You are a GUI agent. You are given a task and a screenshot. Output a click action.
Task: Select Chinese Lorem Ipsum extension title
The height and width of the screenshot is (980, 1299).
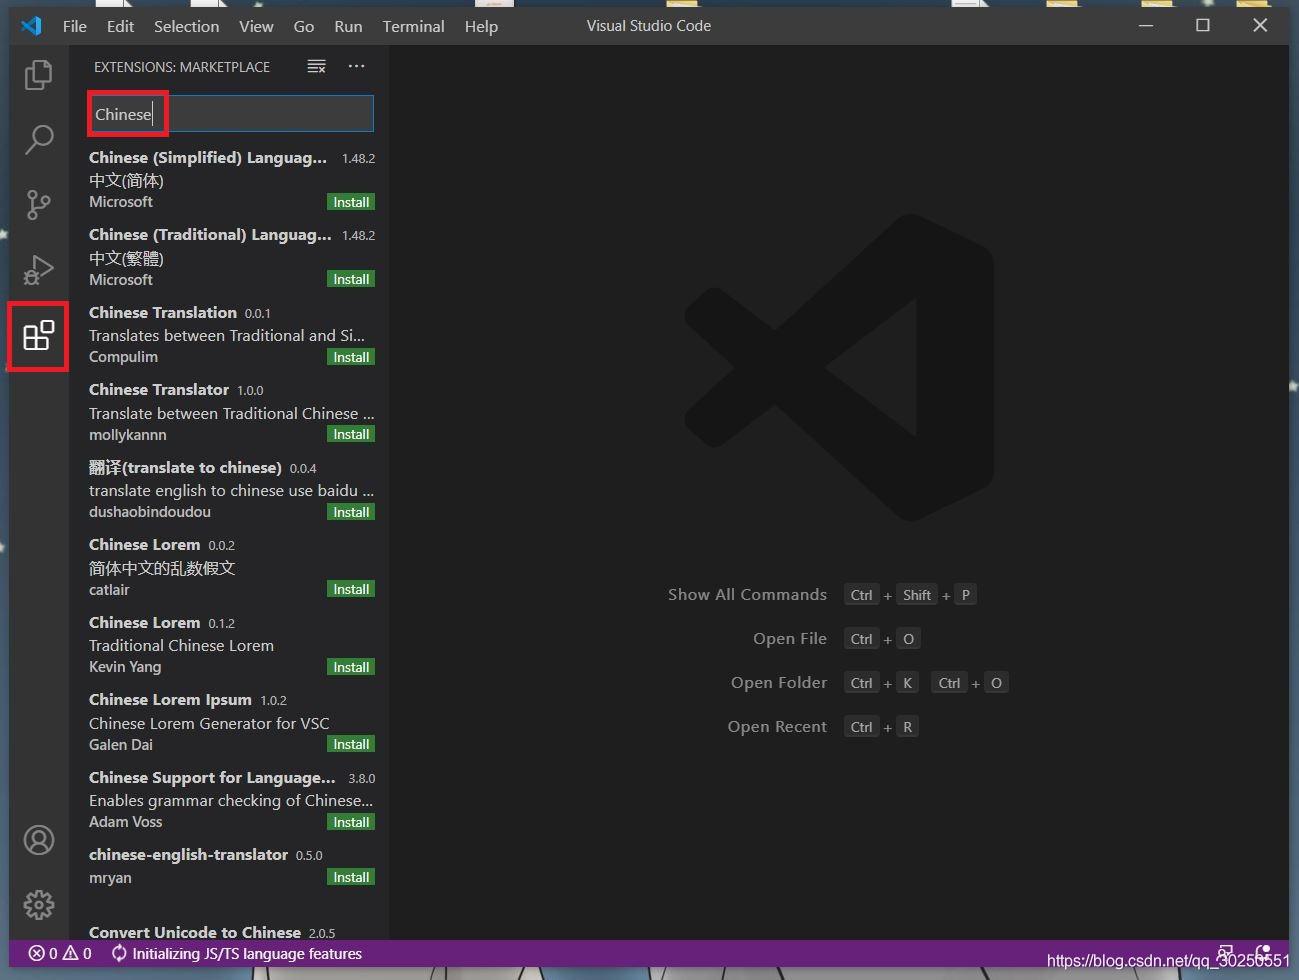(170, 700)
